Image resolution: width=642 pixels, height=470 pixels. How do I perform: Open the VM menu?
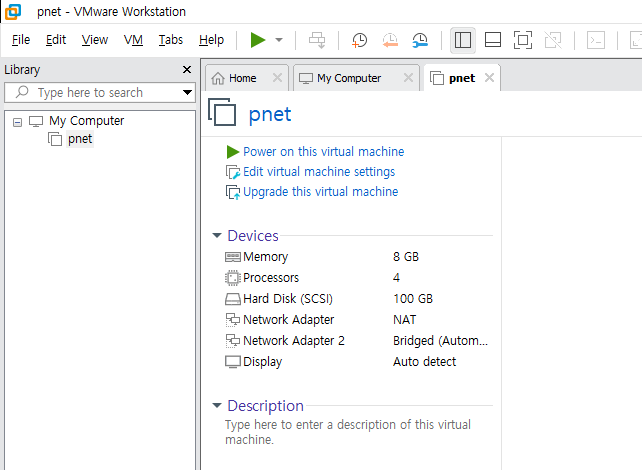point(133,40)
